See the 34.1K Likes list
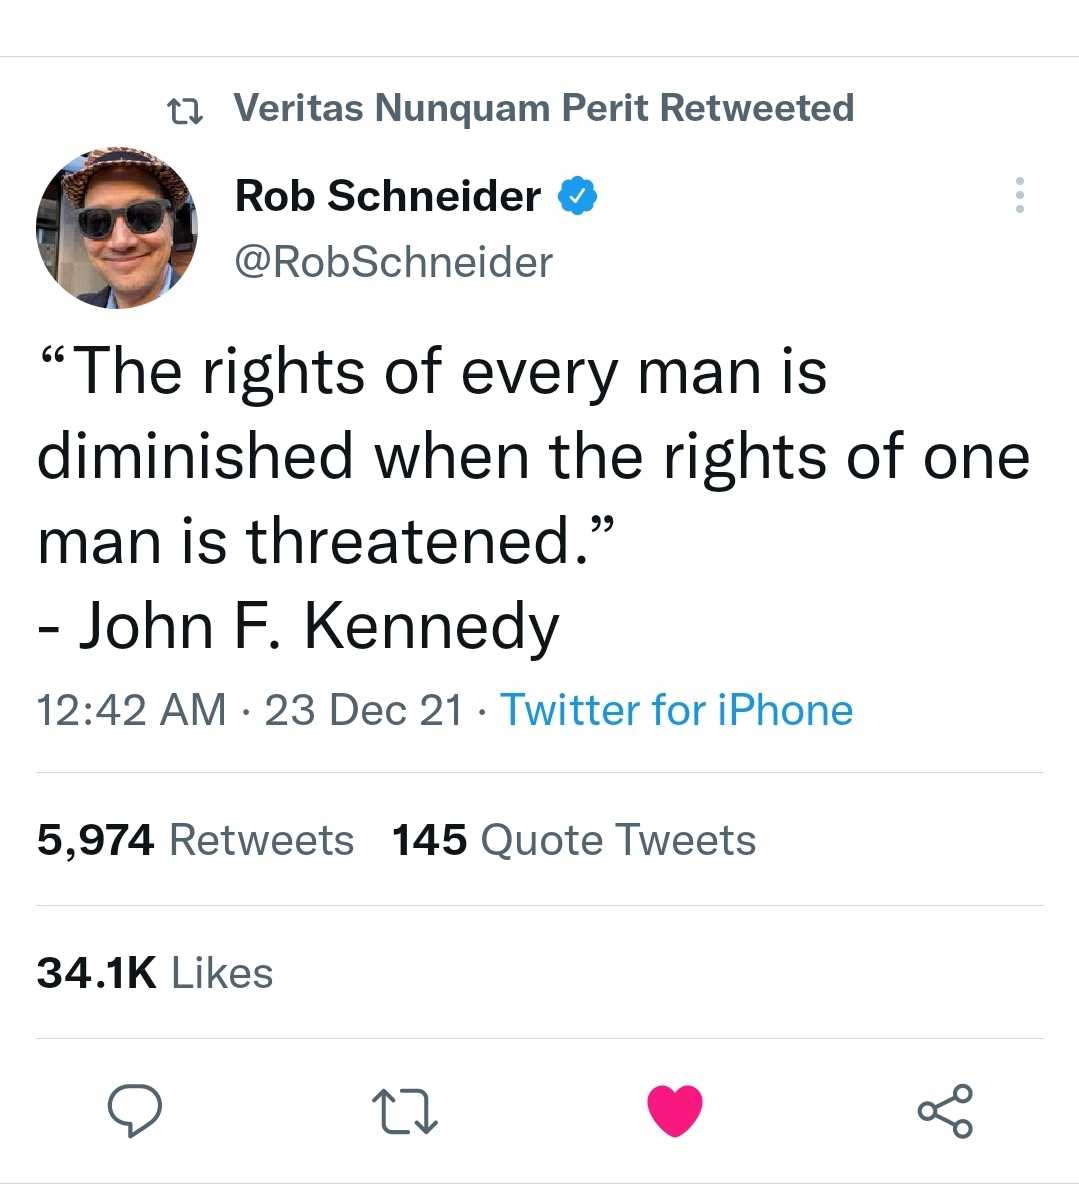 tap(155, 973)
